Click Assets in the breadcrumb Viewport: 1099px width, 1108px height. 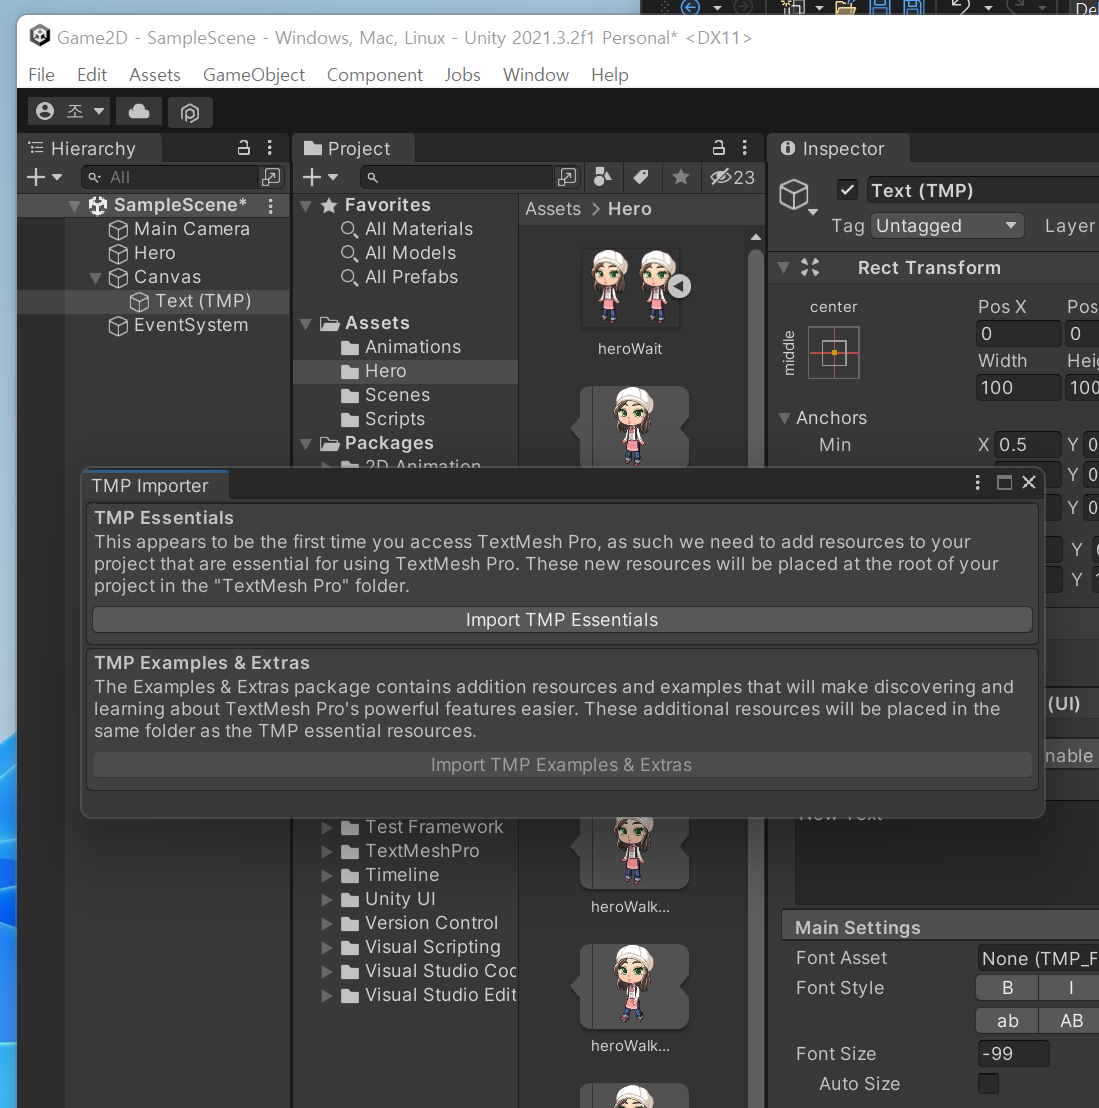(x=553, y=209)
